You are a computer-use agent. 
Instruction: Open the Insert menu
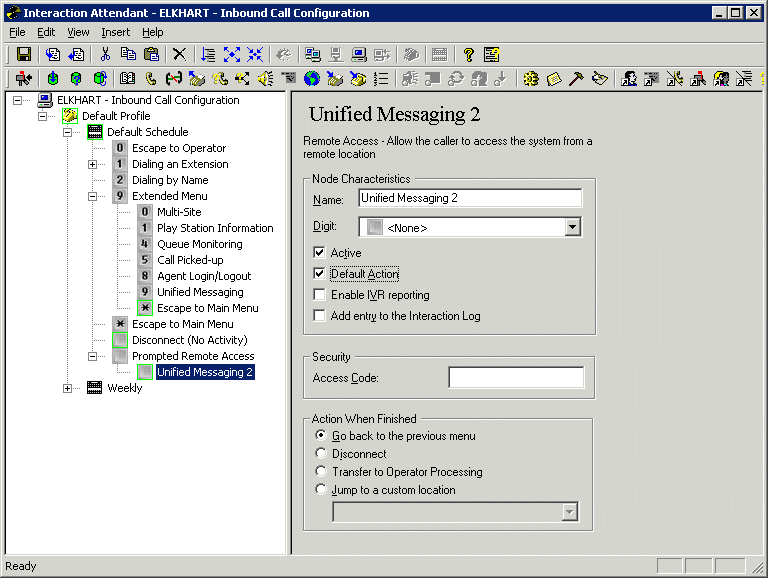tap(115, 32)
